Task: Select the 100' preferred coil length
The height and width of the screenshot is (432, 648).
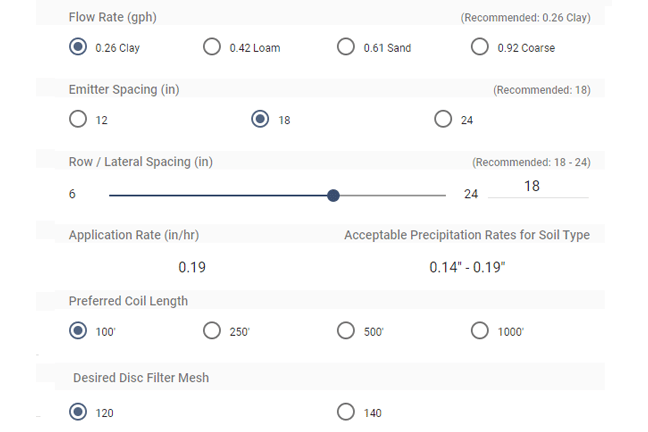Action: [78, 331]
